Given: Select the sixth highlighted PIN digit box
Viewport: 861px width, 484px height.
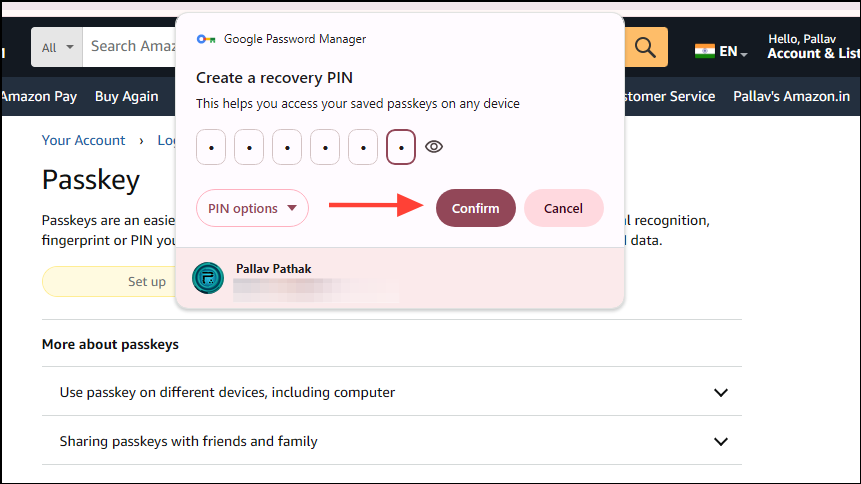Looking at the screenshot, I should tap(401, 147).
